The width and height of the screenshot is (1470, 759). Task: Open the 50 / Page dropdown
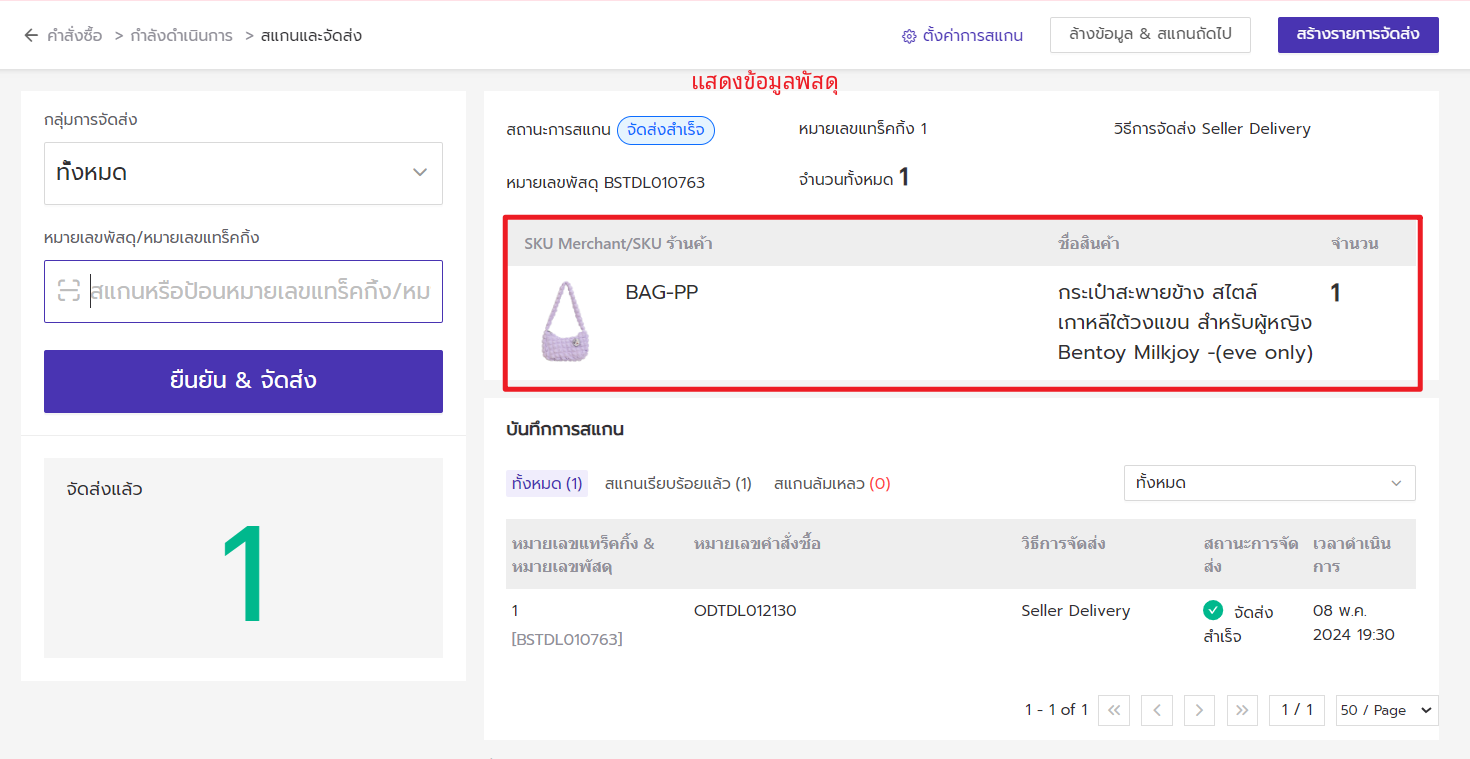[x=1387, y=710]
